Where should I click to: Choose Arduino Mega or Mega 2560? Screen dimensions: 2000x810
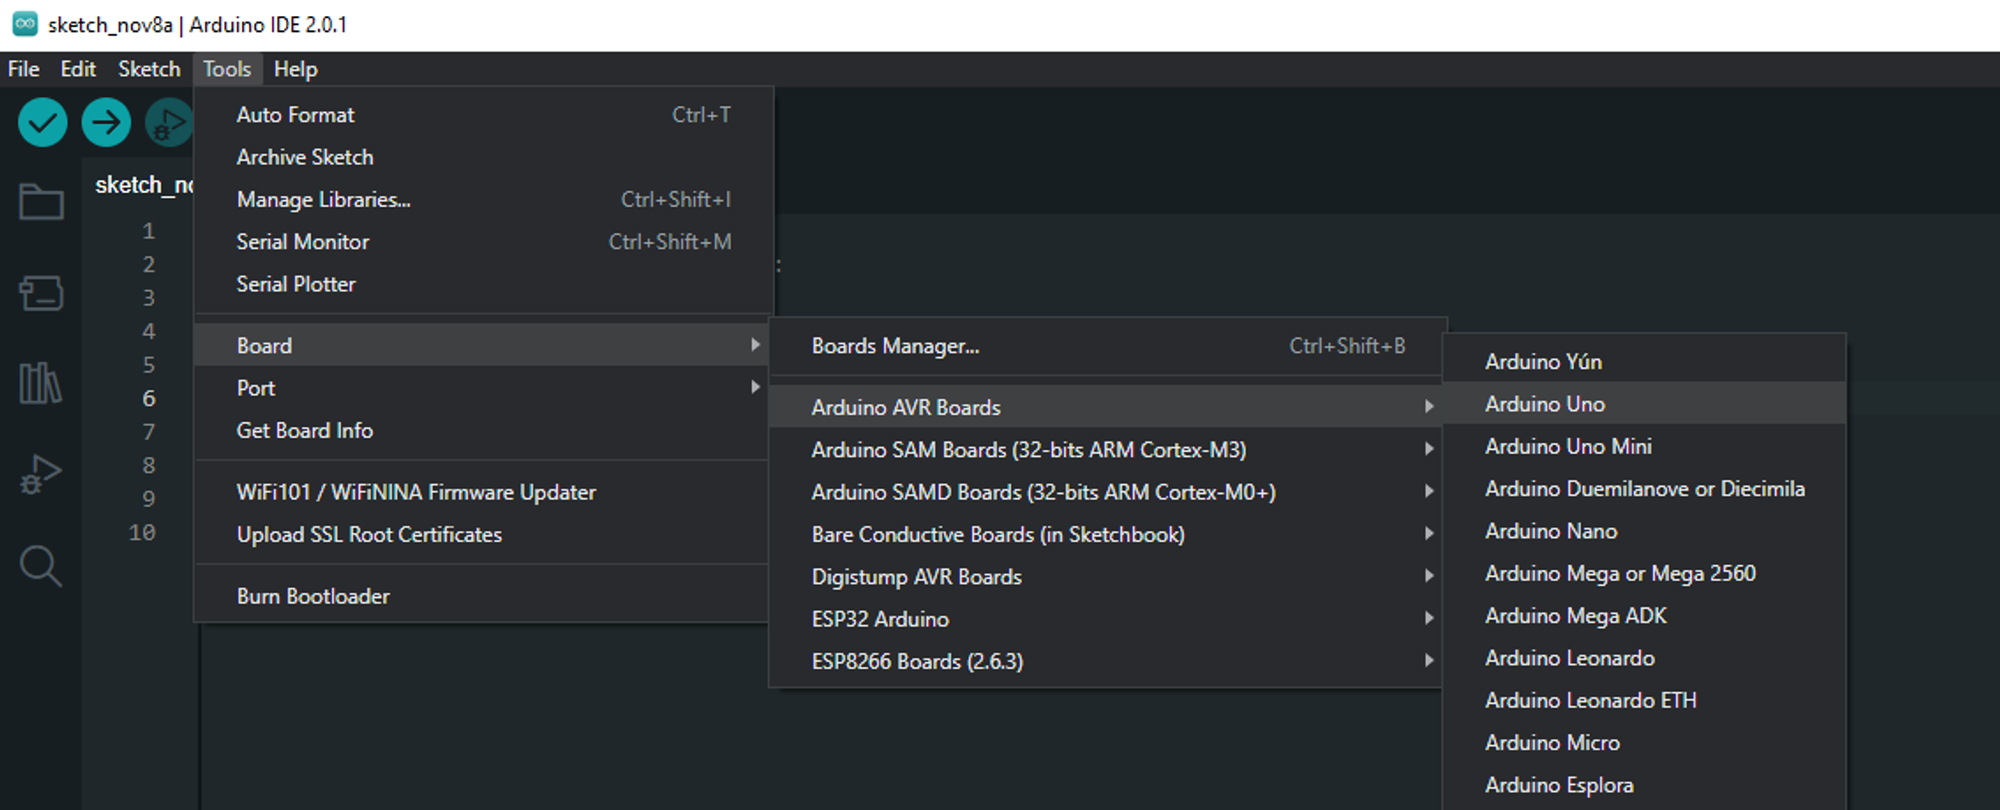1620,573
